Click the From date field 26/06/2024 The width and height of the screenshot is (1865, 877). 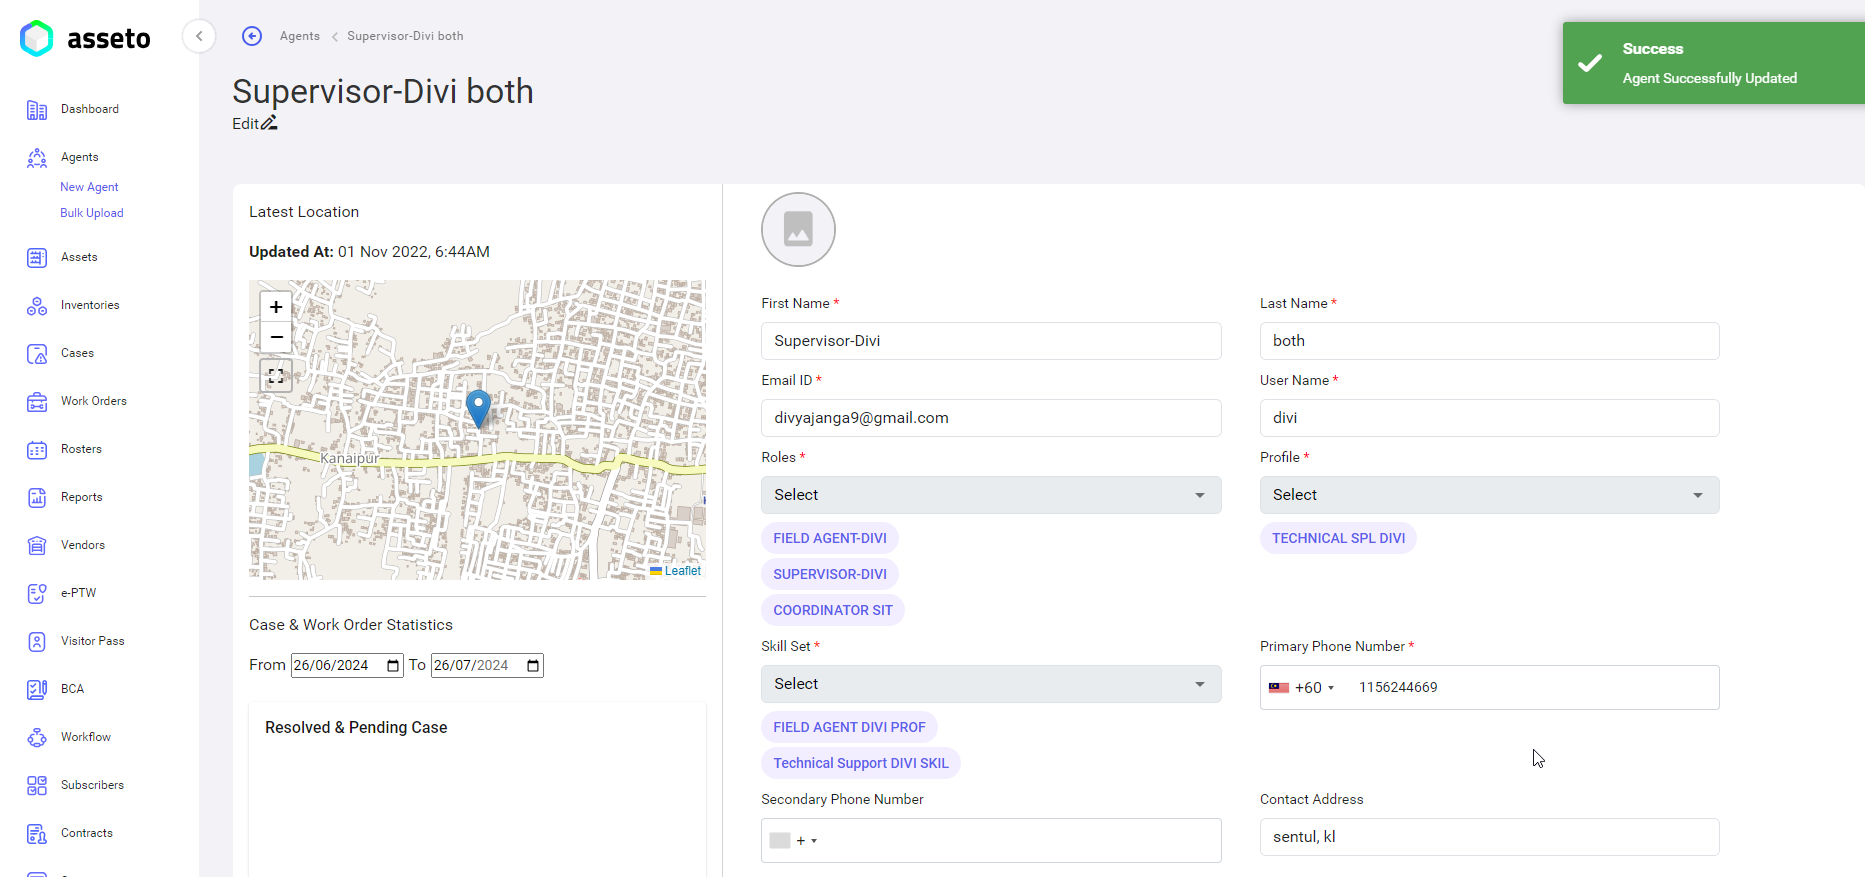tap(347, 666)
